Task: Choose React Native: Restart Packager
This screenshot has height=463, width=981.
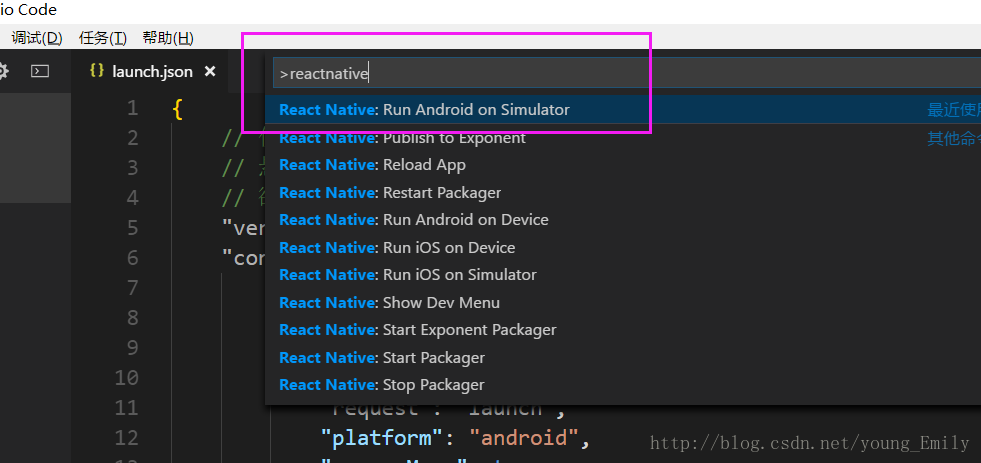Action: coord(623,193)
